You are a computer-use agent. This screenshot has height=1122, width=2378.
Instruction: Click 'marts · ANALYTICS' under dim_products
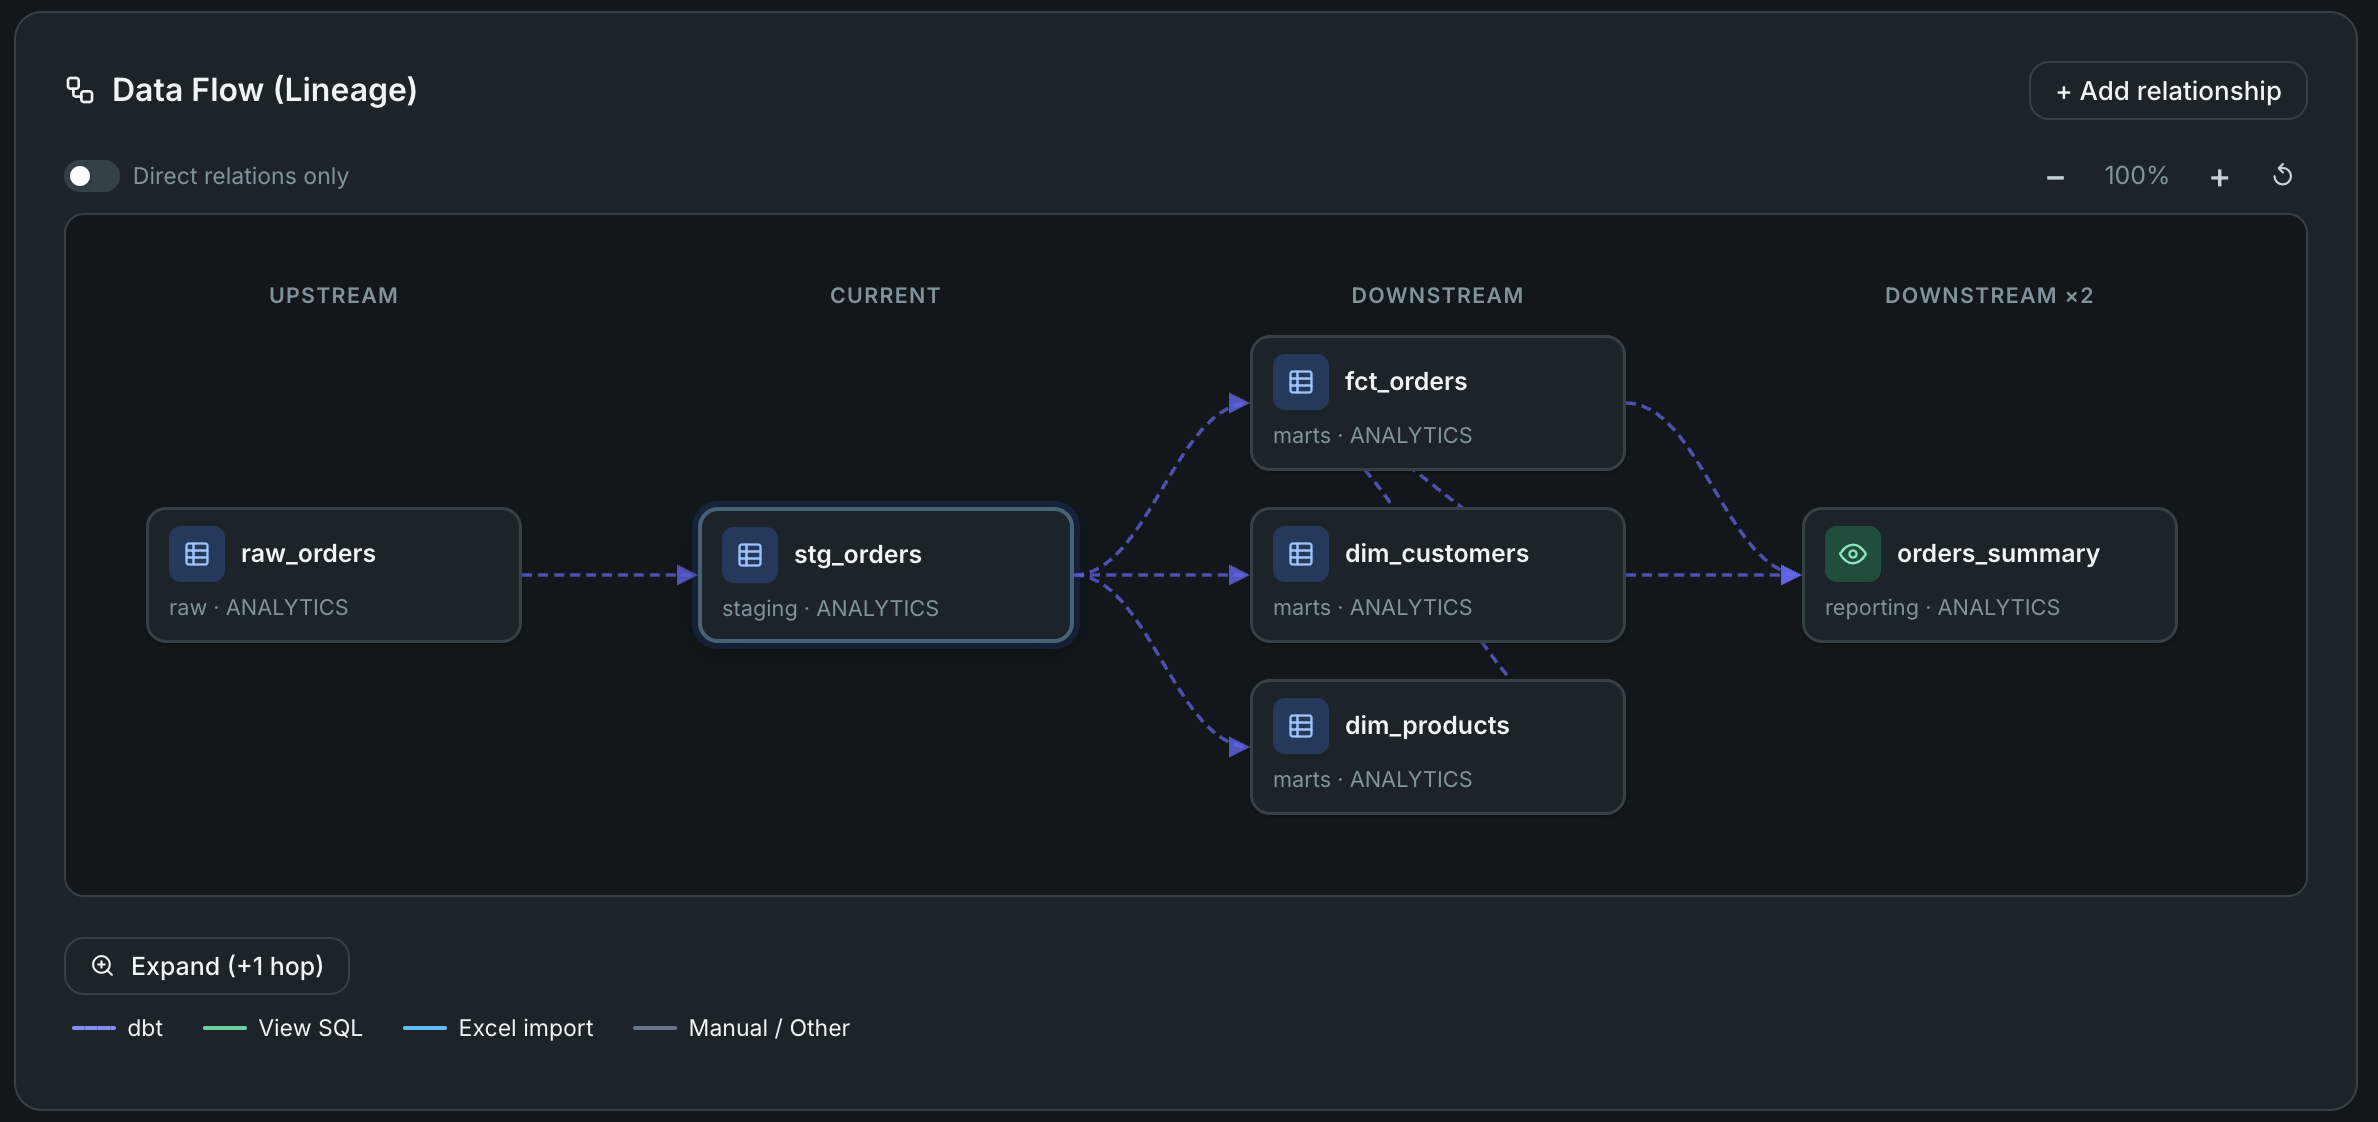(1373, 780)
